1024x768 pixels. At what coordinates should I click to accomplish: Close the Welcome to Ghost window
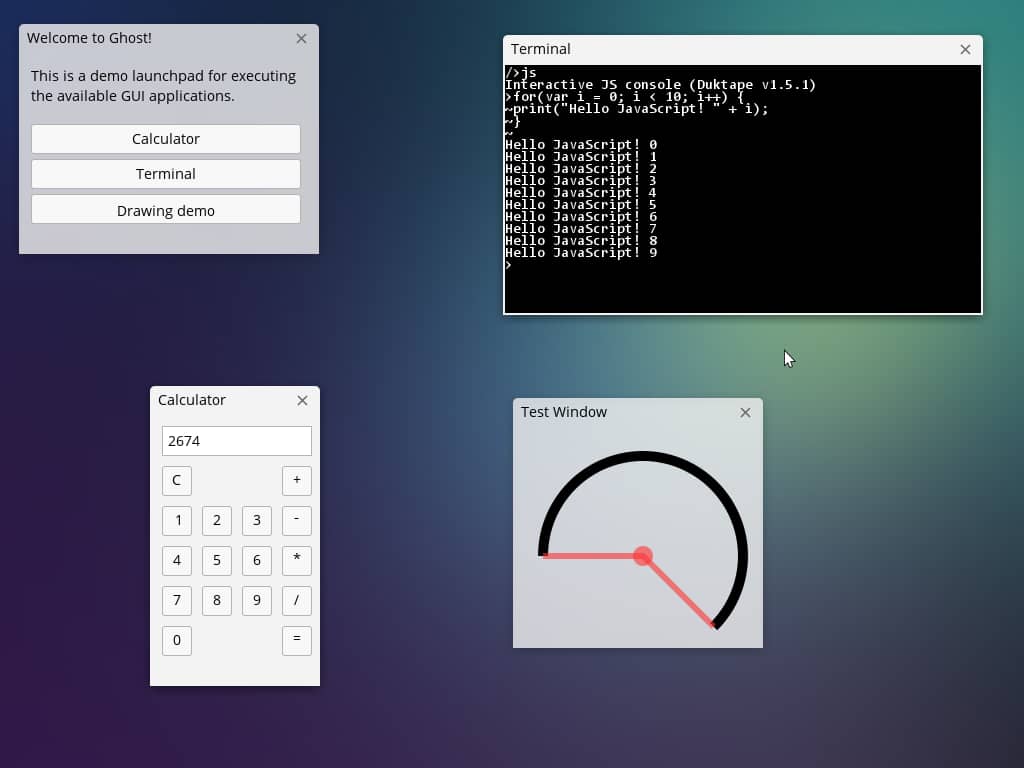[x=301, y=39]
